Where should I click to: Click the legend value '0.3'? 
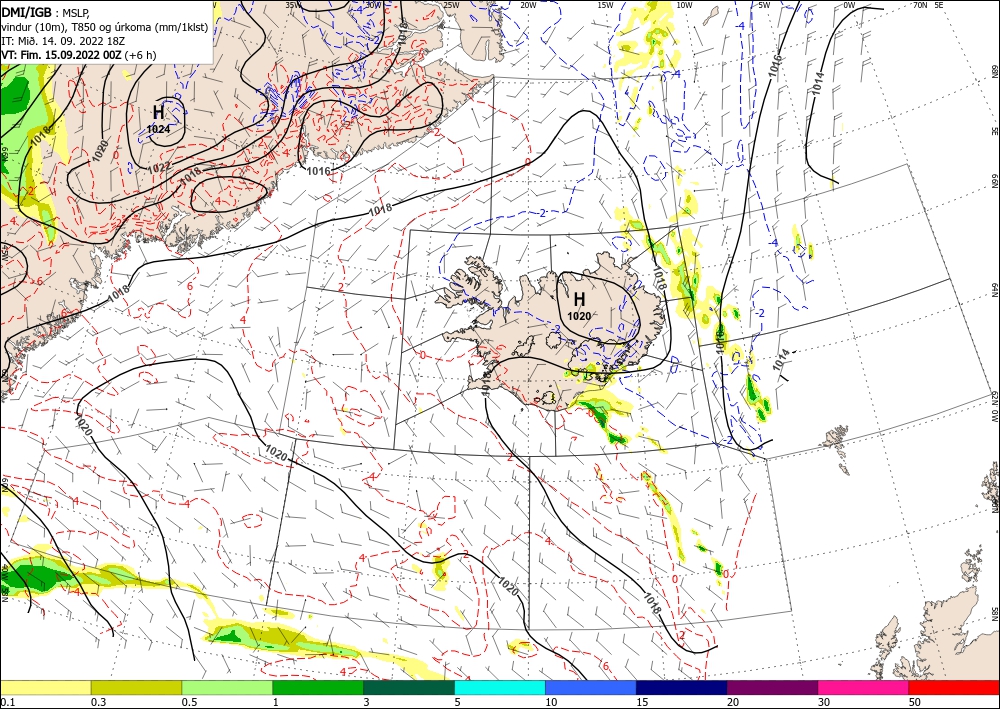(x=98, y=702)
